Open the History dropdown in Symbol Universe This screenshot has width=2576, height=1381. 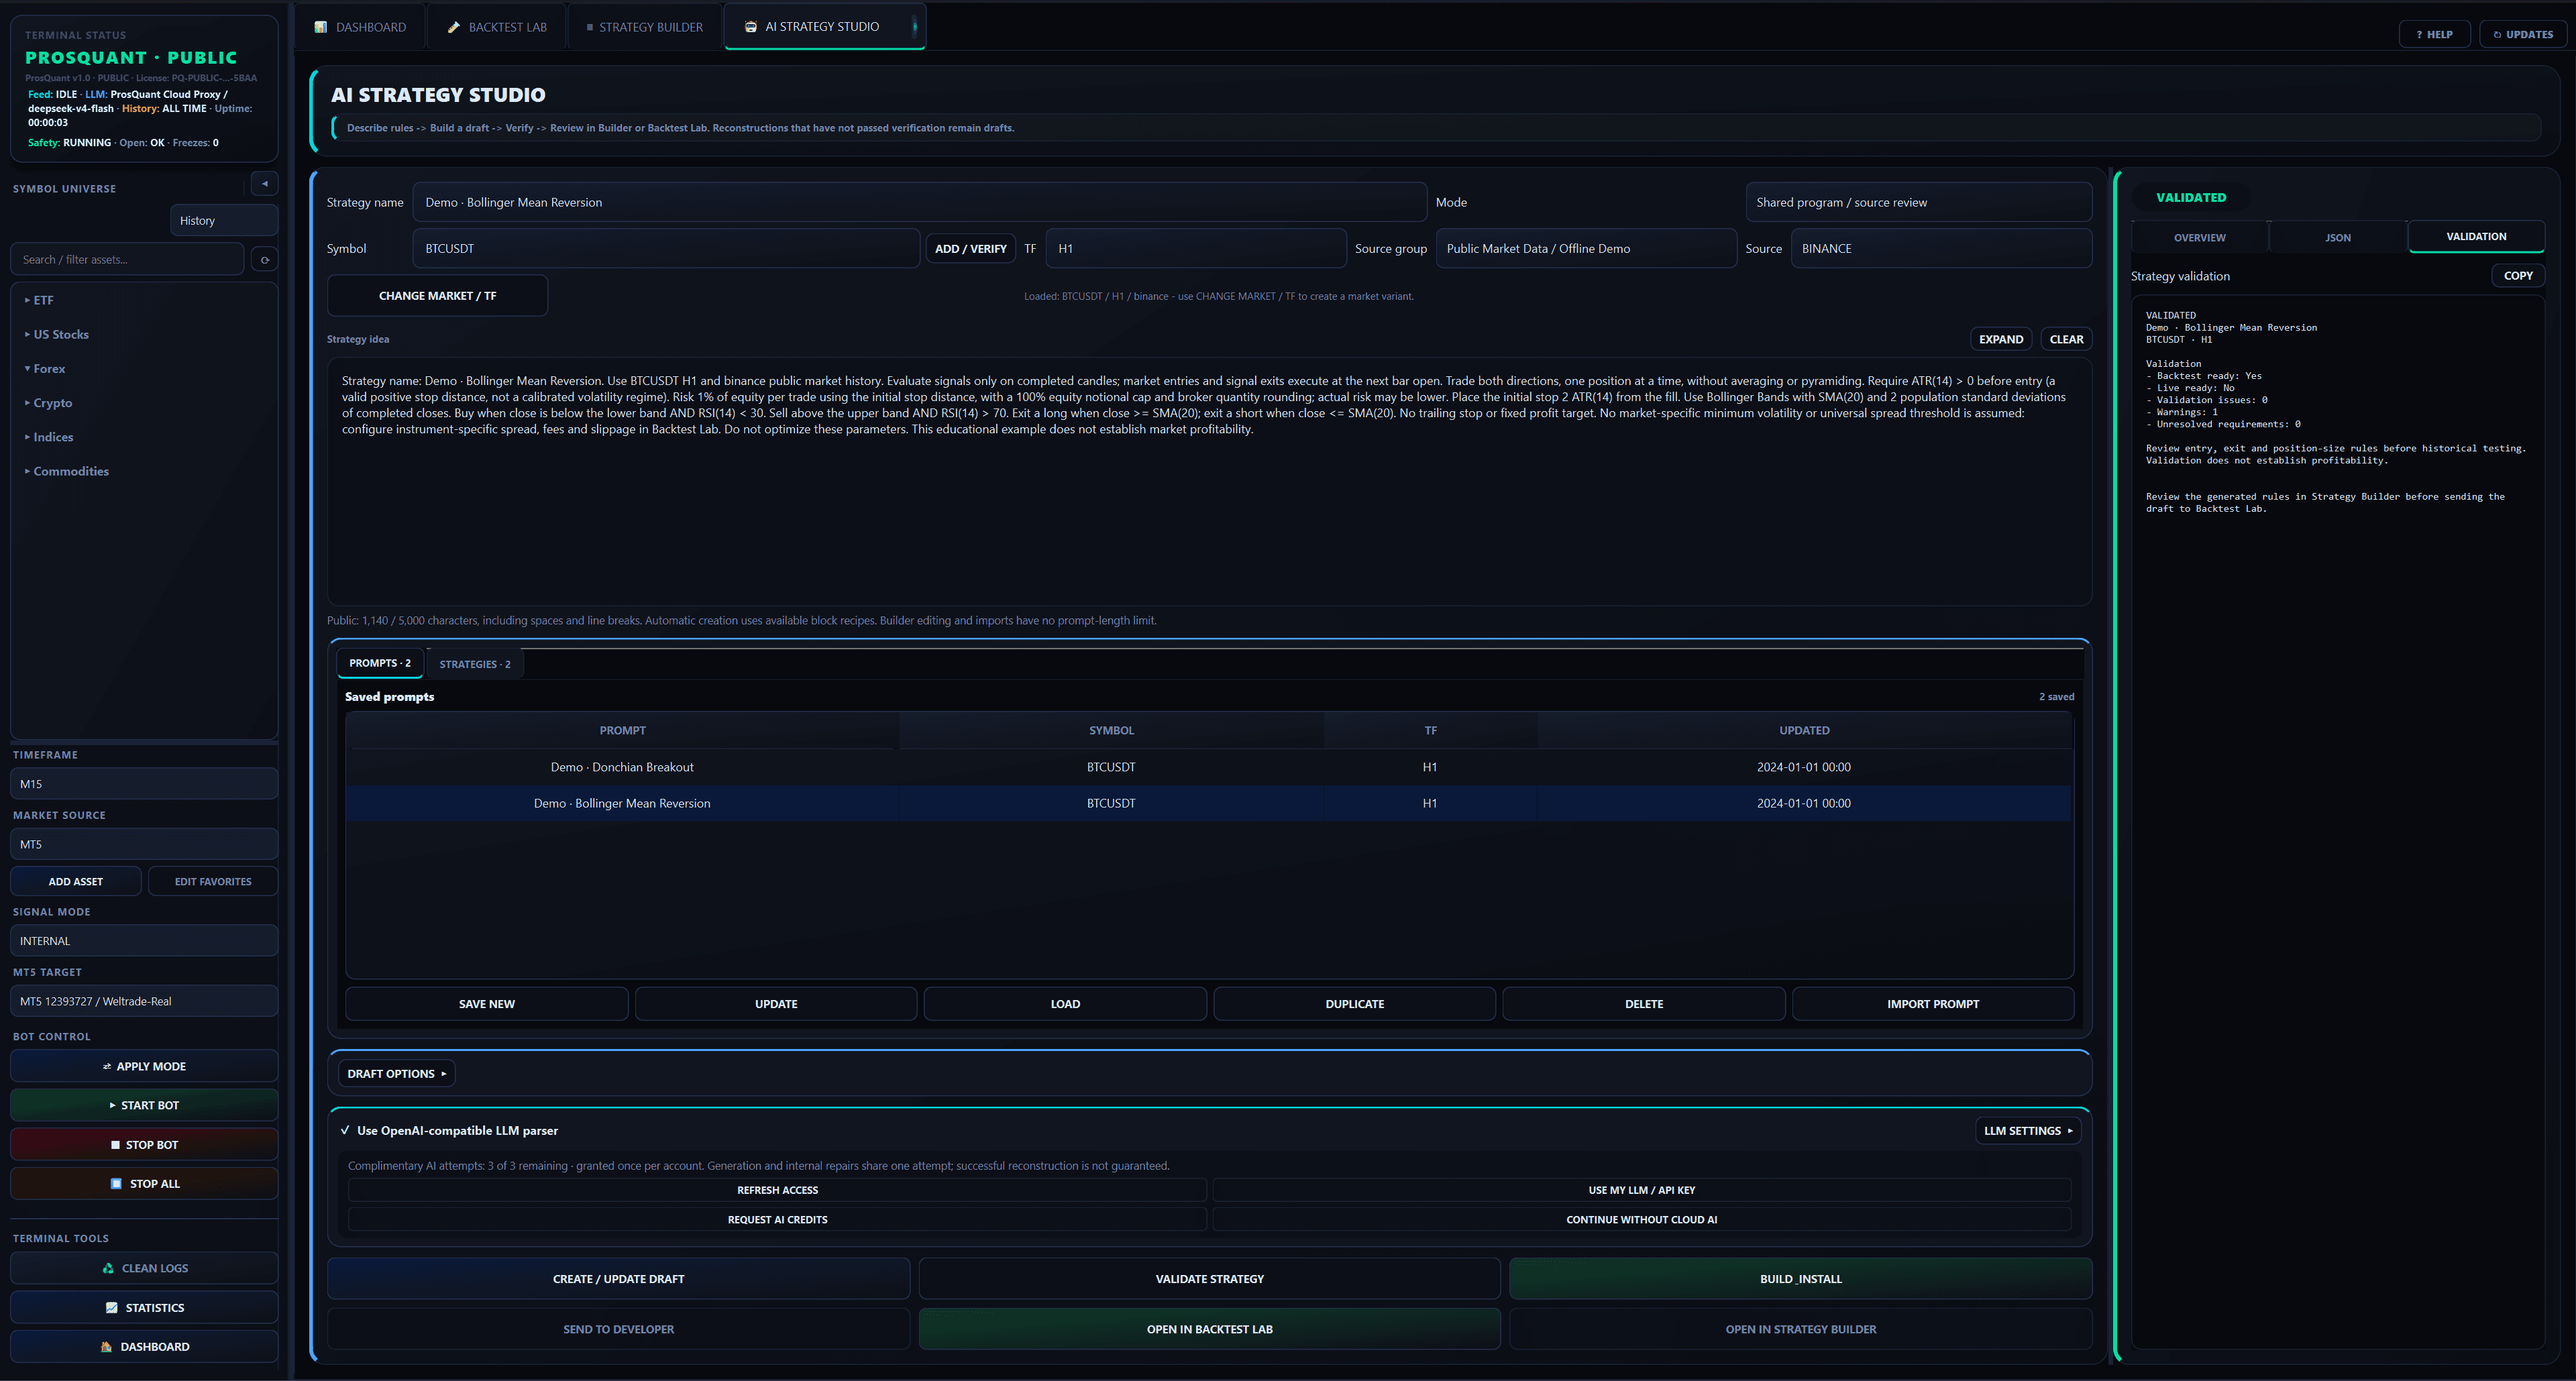click(x=224, y=221)
